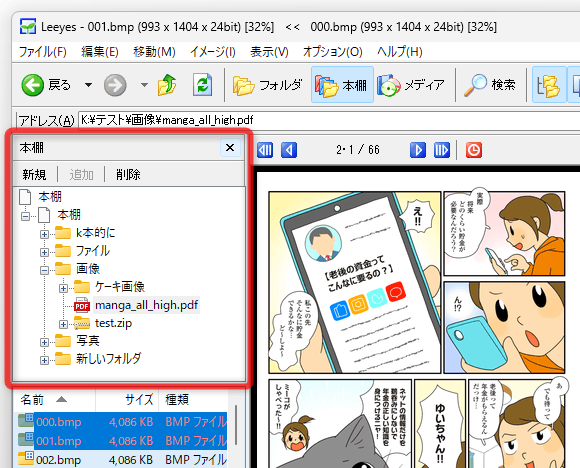Open the イメージ(I) menu
This screenshot has height=468, width=580.
213,51
